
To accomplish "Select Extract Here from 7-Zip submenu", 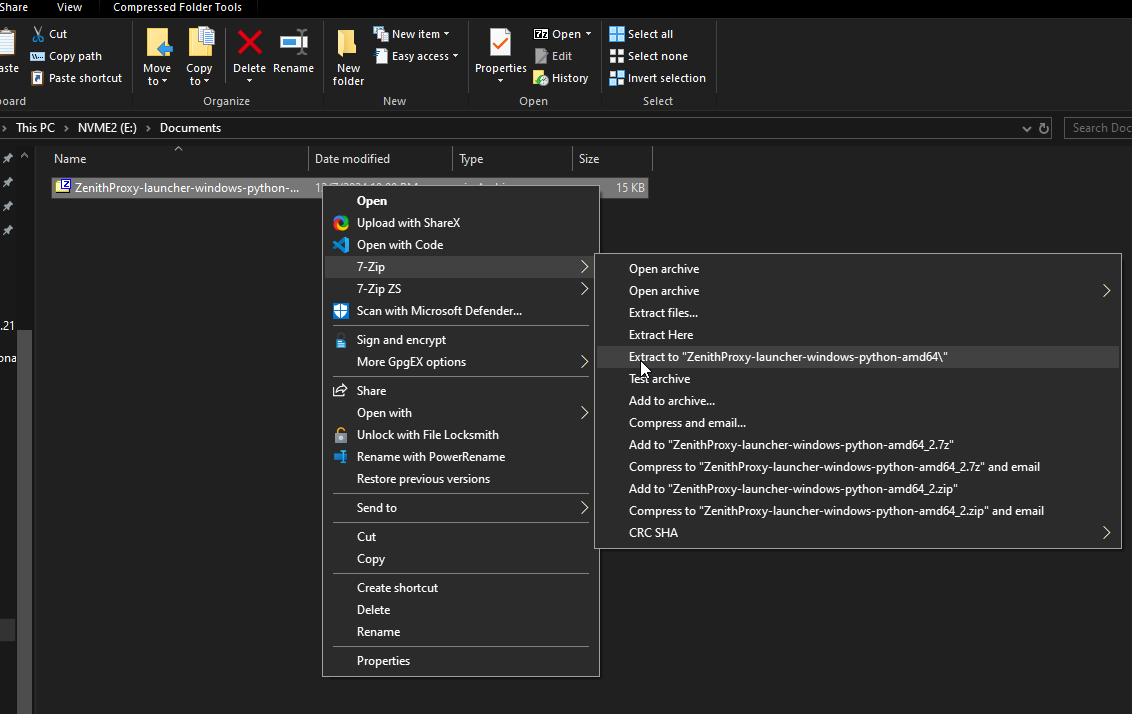I will pyautogui.click(x=660, y=335).
